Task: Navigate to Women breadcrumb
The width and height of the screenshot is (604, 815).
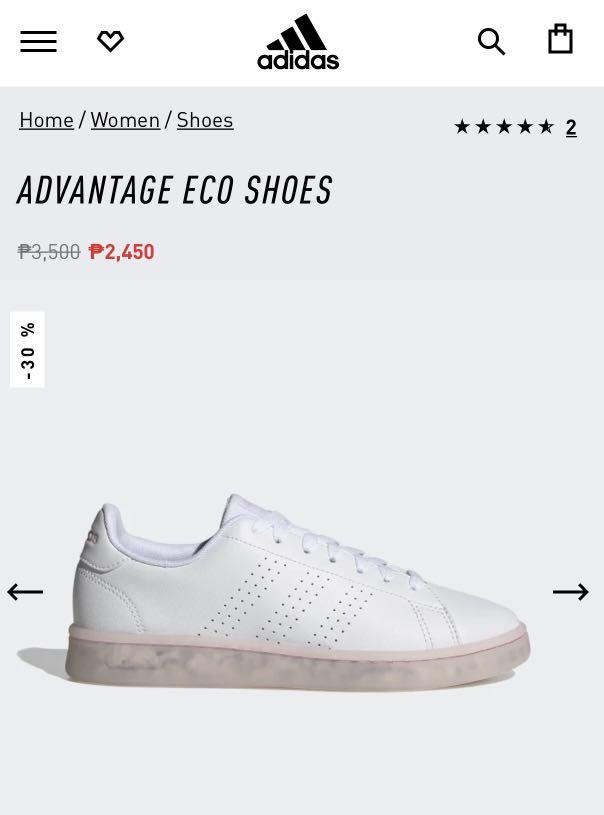Action: point(125,120)
